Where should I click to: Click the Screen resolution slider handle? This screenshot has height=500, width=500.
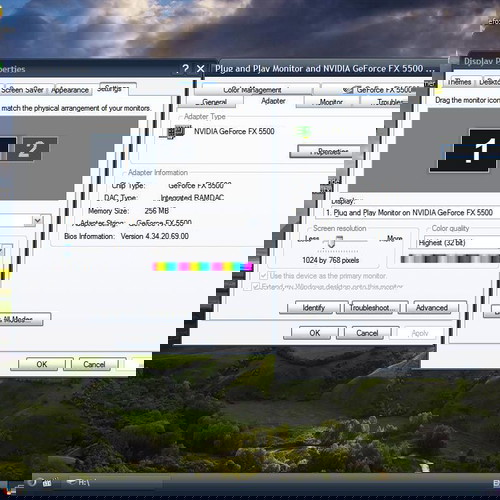click(x=331, y=243)
